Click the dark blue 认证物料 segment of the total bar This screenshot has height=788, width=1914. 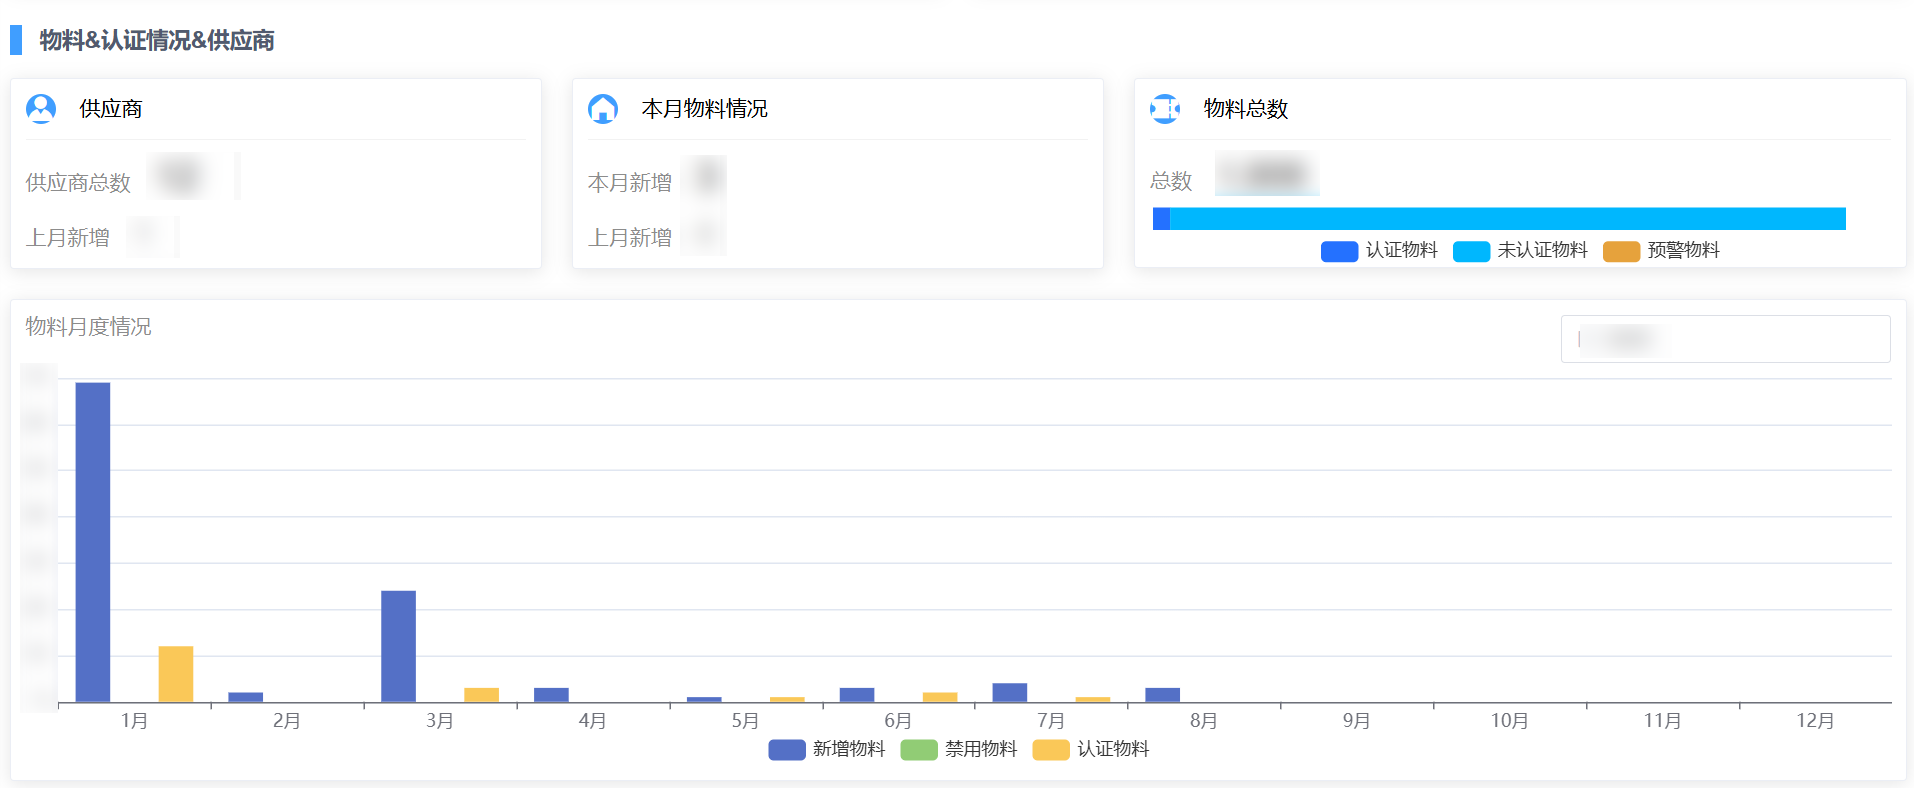[1161, 219]
